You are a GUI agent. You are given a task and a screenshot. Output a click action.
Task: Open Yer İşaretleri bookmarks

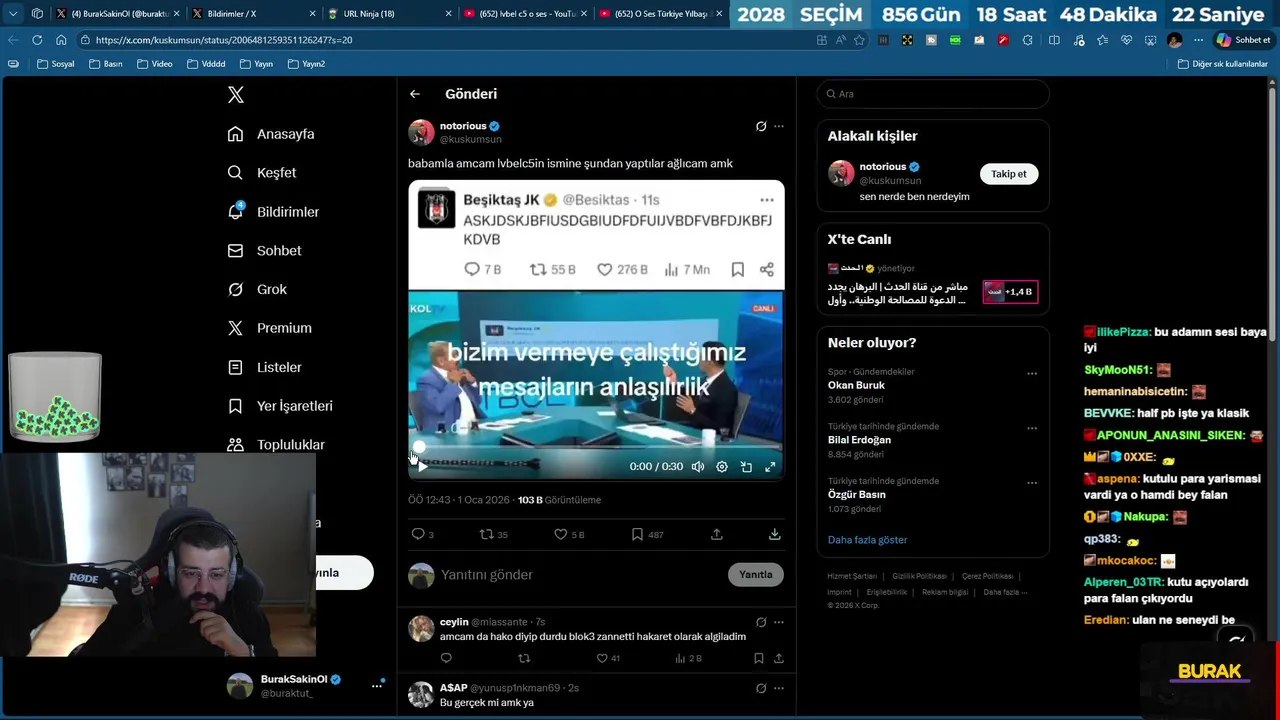(x=280, y=406)
